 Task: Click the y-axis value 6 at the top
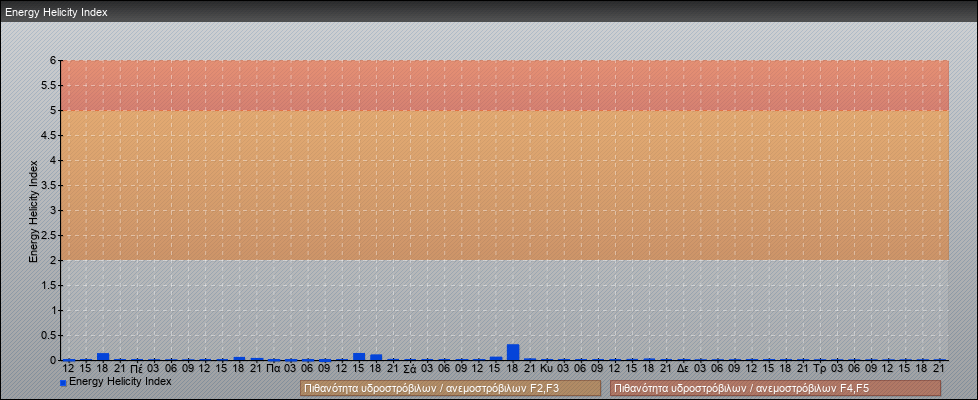click(x=54, y=61)
